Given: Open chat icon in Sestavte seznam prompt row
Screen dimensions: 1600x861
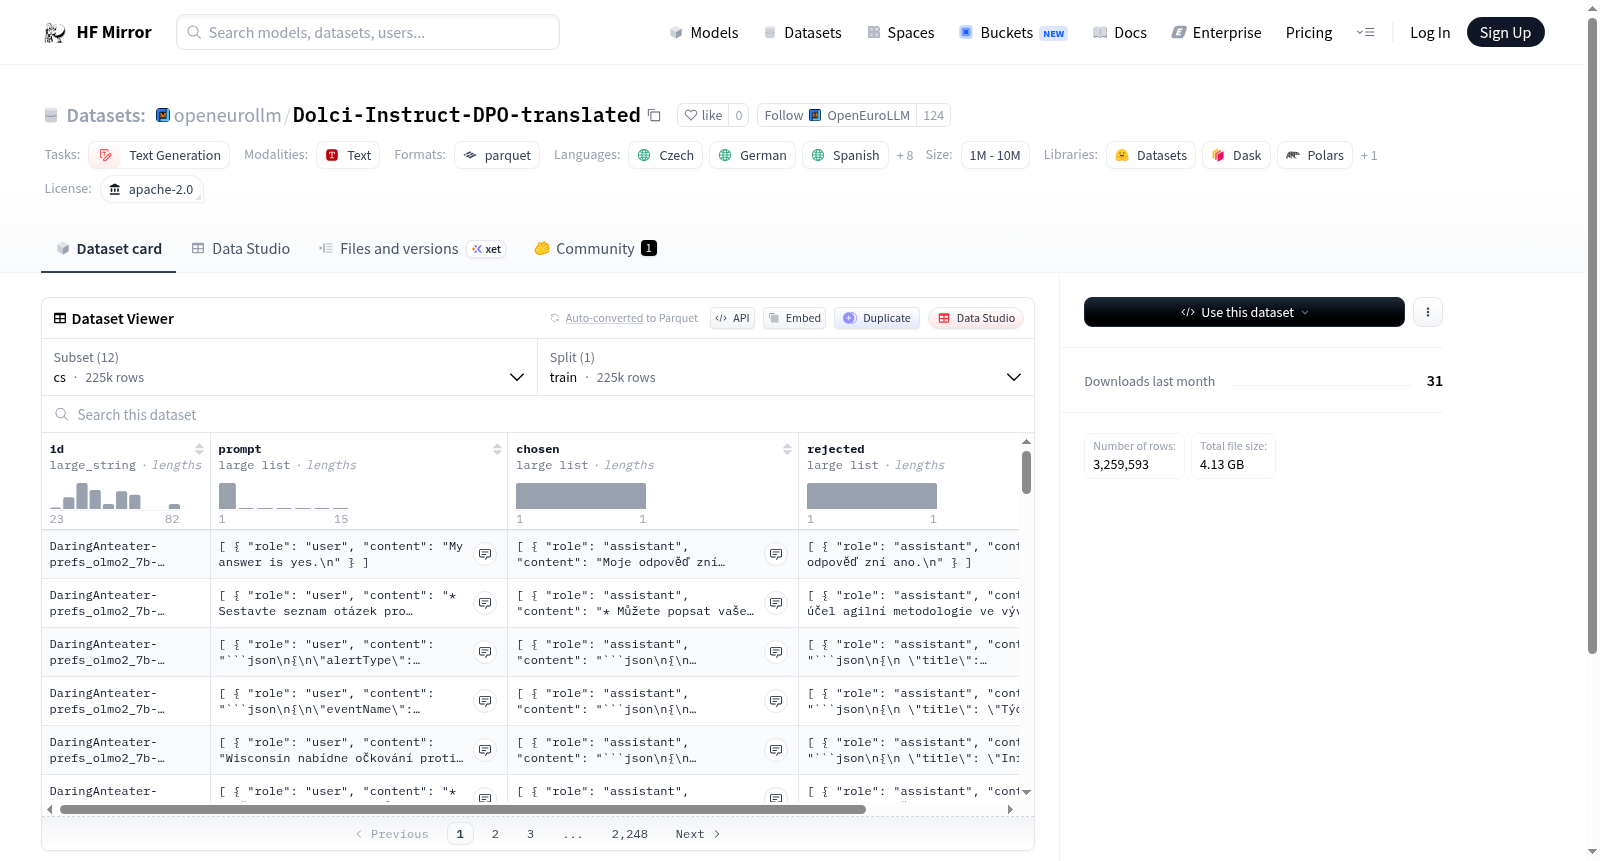Looking at the screenshot, I should pyautogui.click(x=485, y=603).
